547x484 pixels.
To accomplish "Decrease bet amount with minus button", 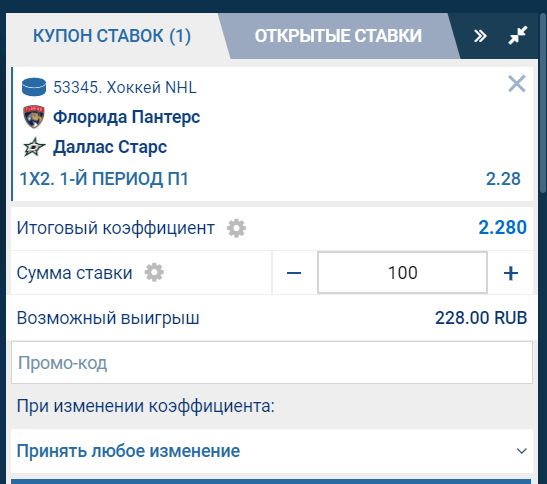I will click(x=294, y=273).
